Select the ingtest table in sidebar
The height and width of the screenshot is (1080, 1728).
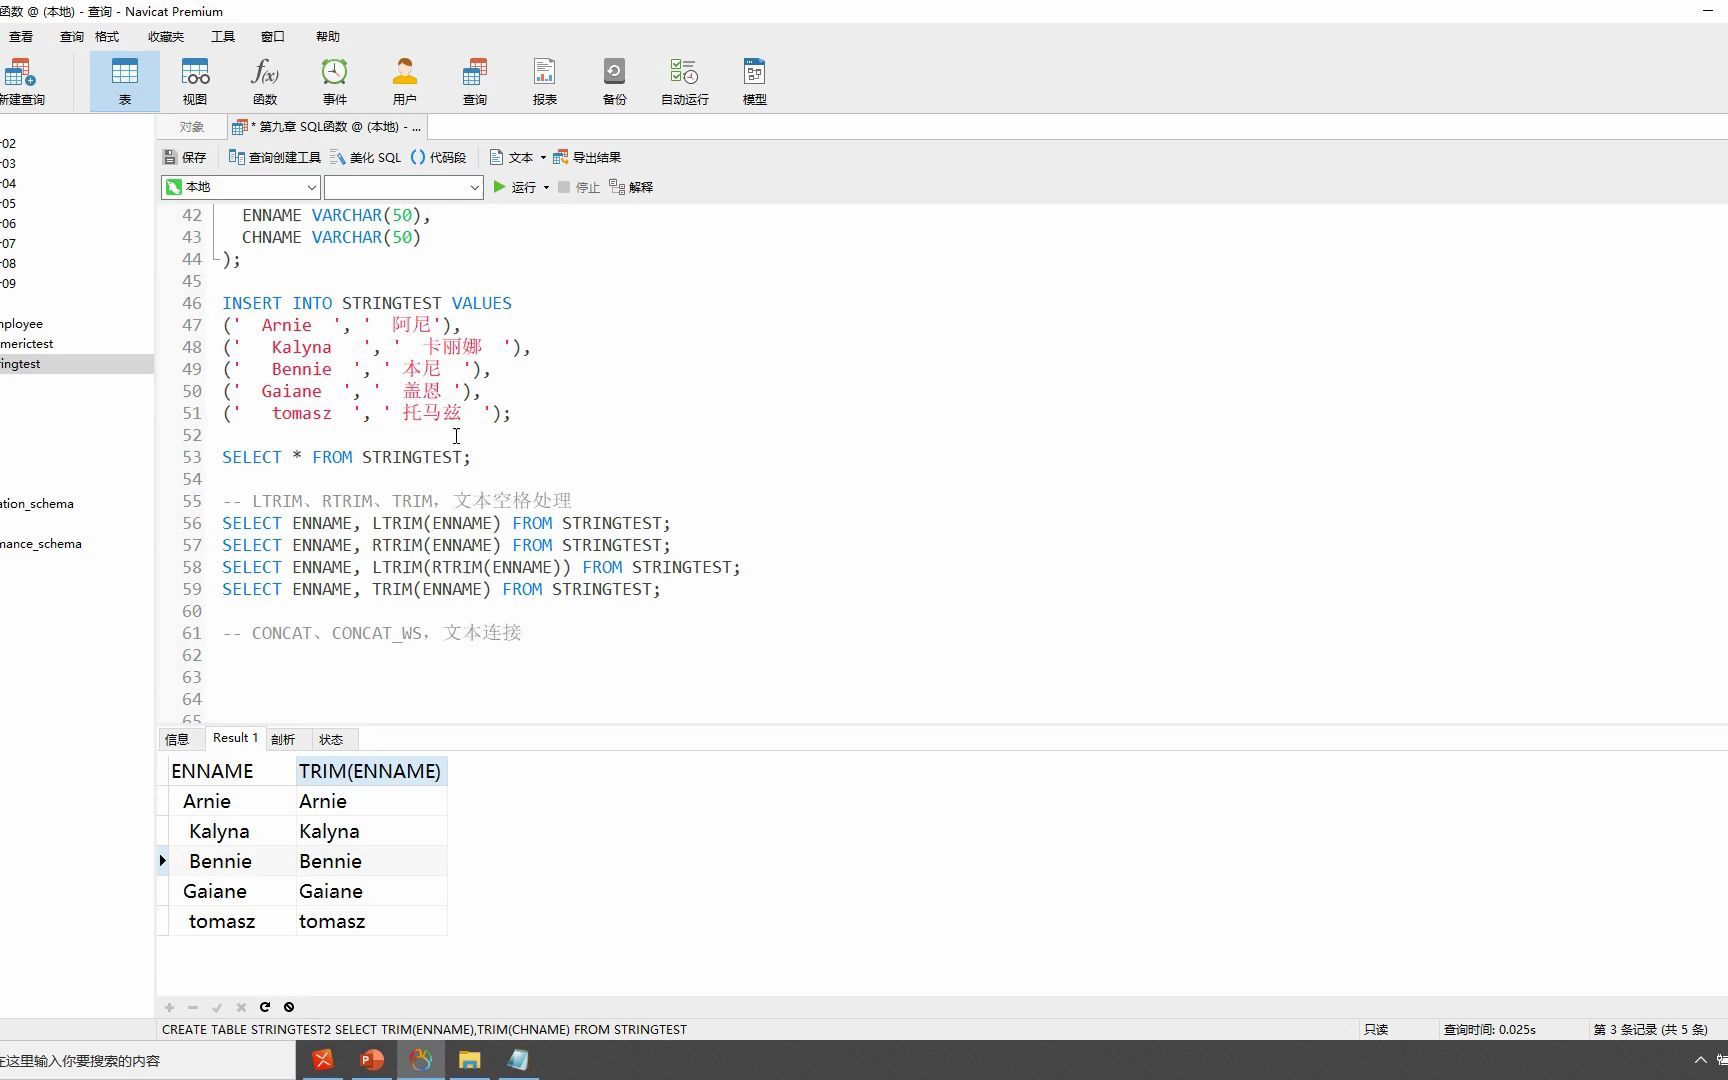[77, 364]
